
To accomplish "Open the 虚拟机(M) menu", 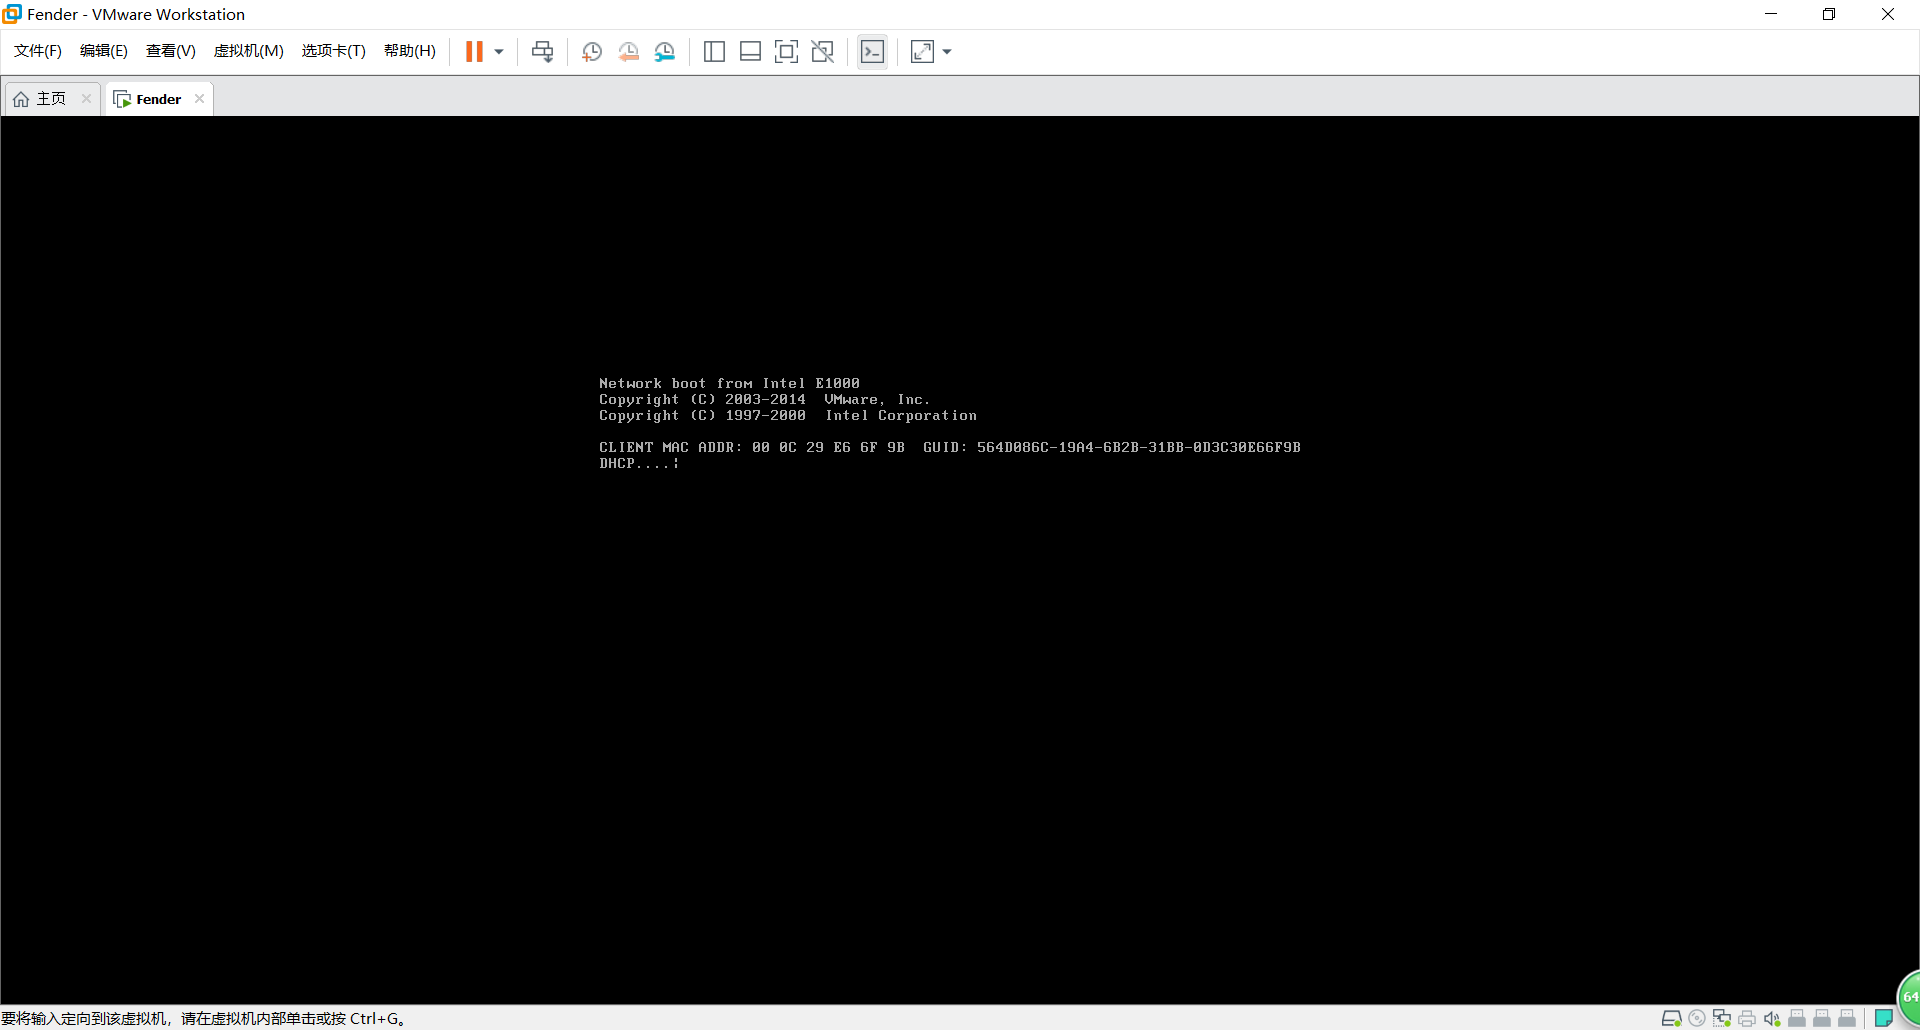I will coord(248,50).
